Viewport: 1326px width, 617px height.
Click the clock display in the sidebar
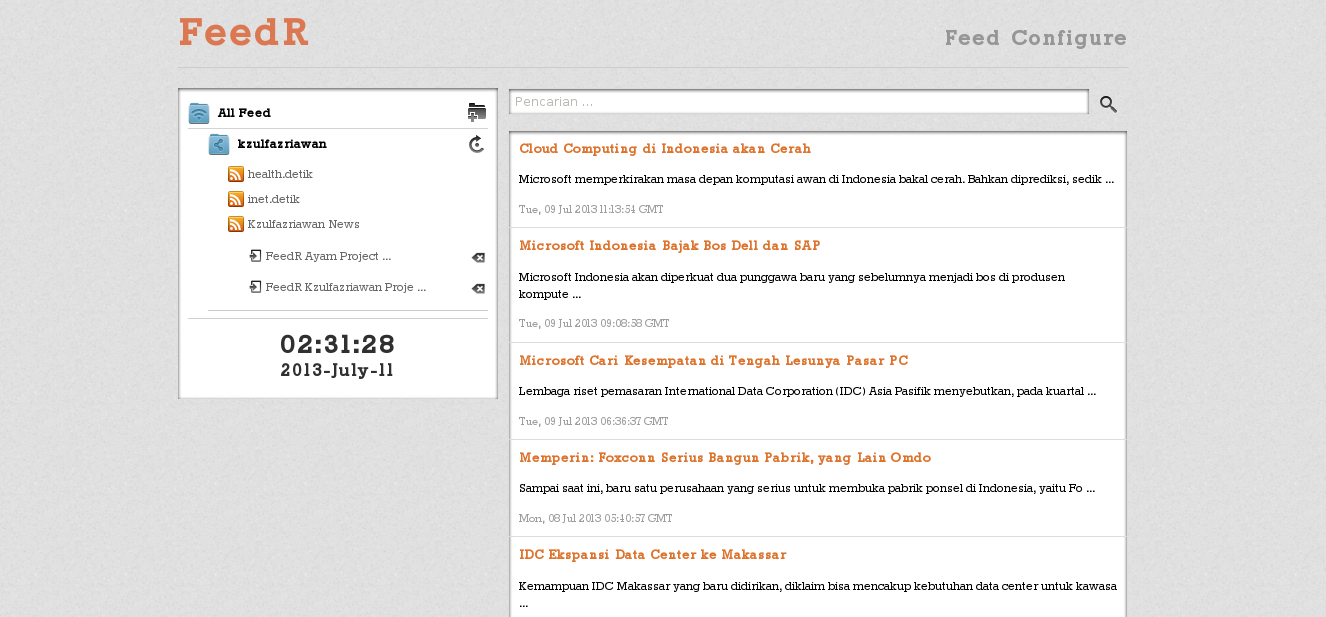pyautogui.click(x=337, y=344)
